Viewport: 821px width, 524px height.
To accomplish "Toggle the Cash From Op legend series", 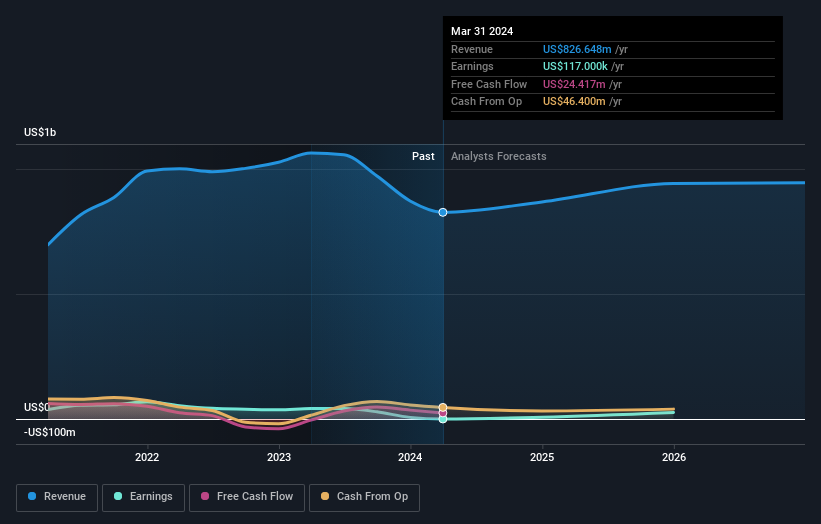I will click(364, 497).
